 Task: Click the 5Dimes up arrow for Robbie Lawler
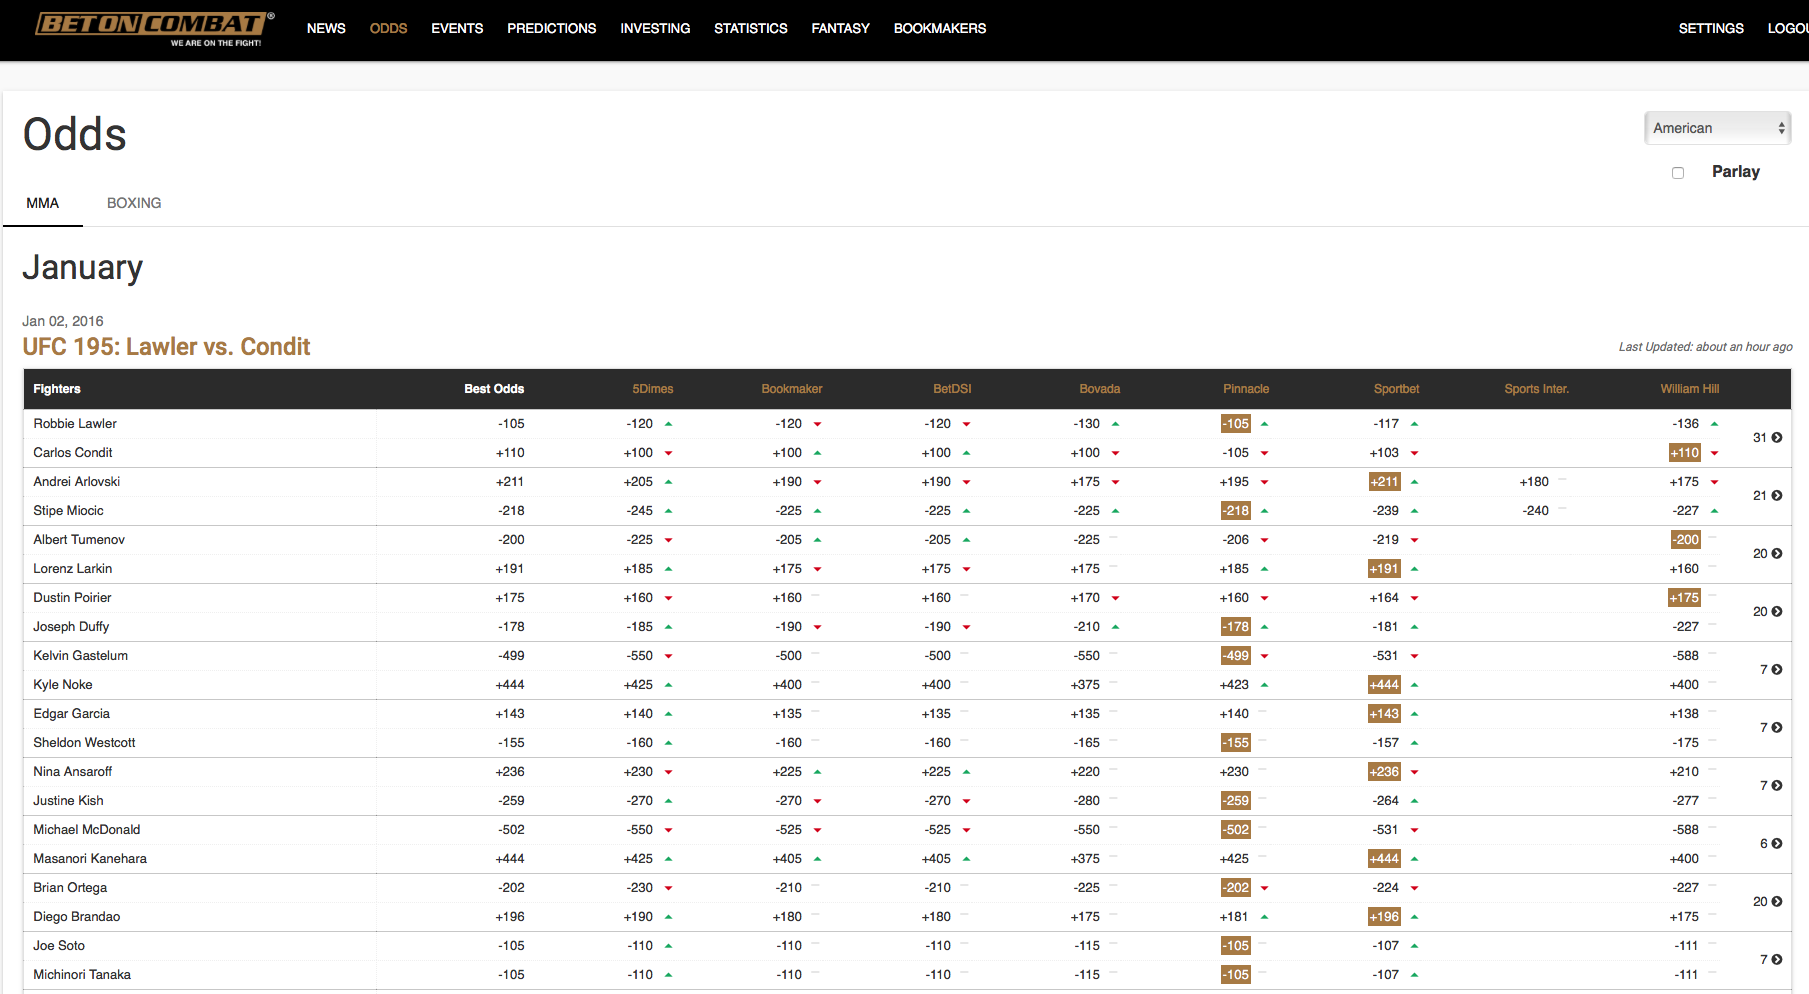tap(668, 424)
